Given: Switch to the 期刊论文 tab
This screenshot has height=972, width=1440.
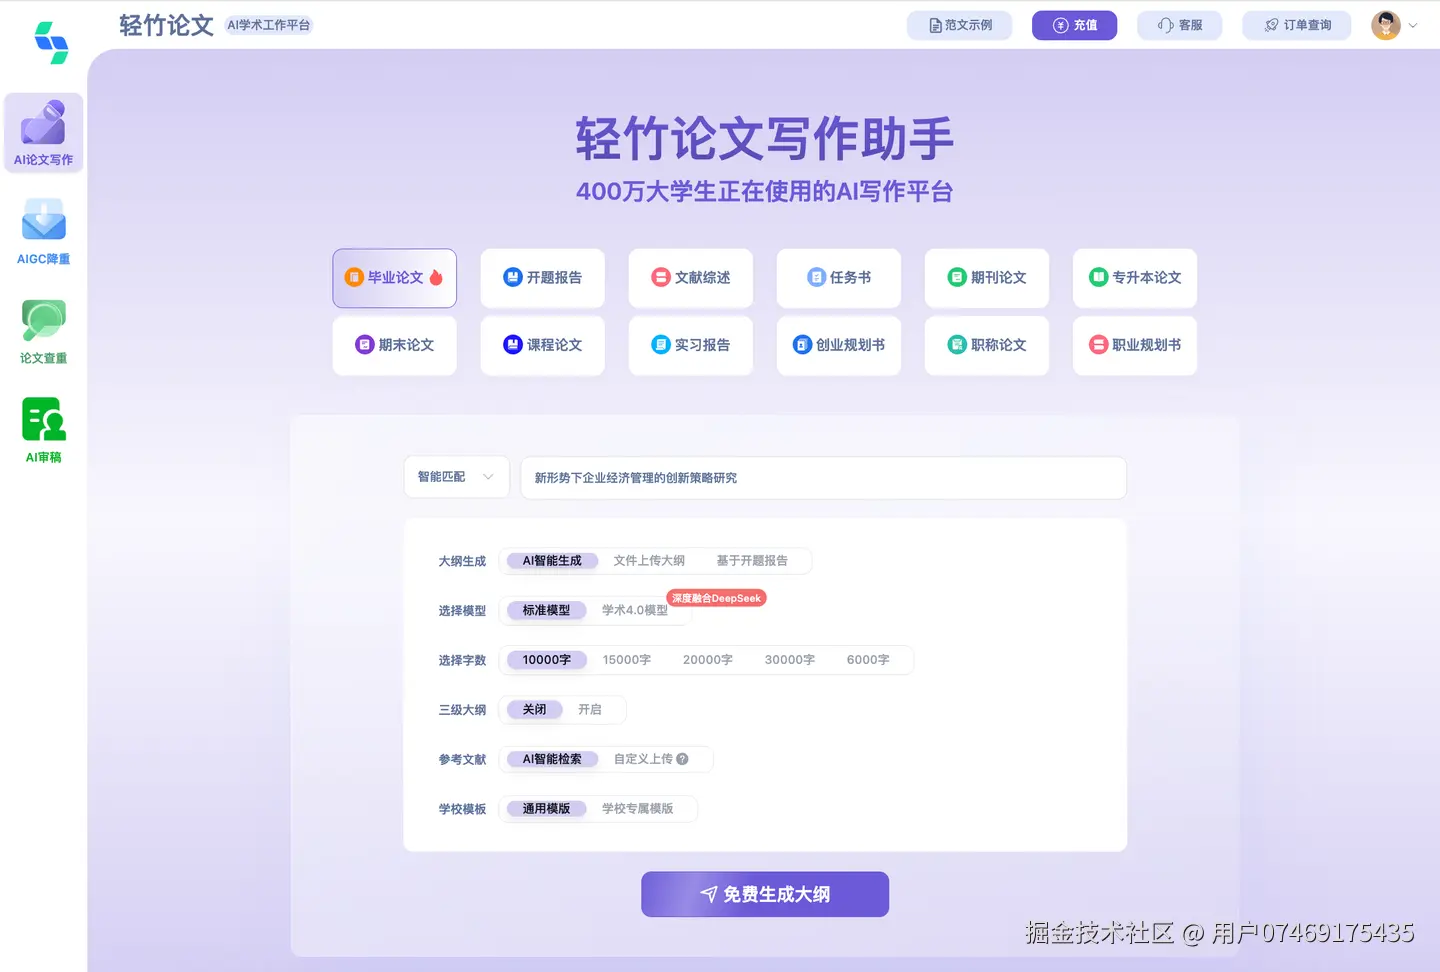Looking at the screenshot, I should [x=986, y=278].
